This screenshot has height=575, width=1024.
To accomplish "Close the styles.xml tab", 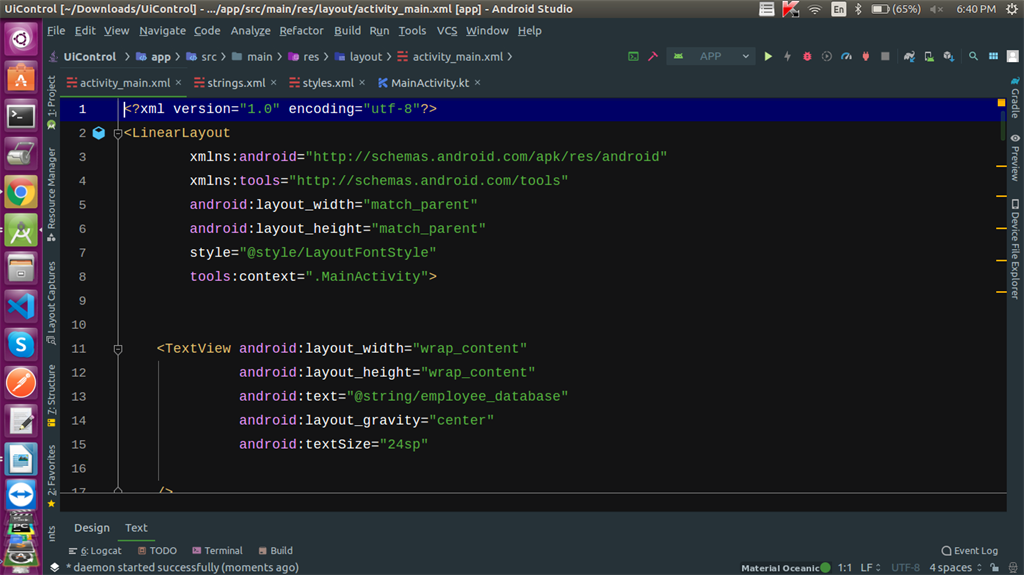I will point(362,82).
